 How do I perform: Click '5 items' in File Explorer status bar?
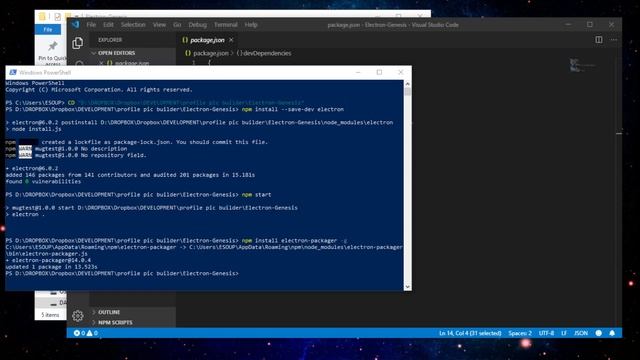(50, 315)
